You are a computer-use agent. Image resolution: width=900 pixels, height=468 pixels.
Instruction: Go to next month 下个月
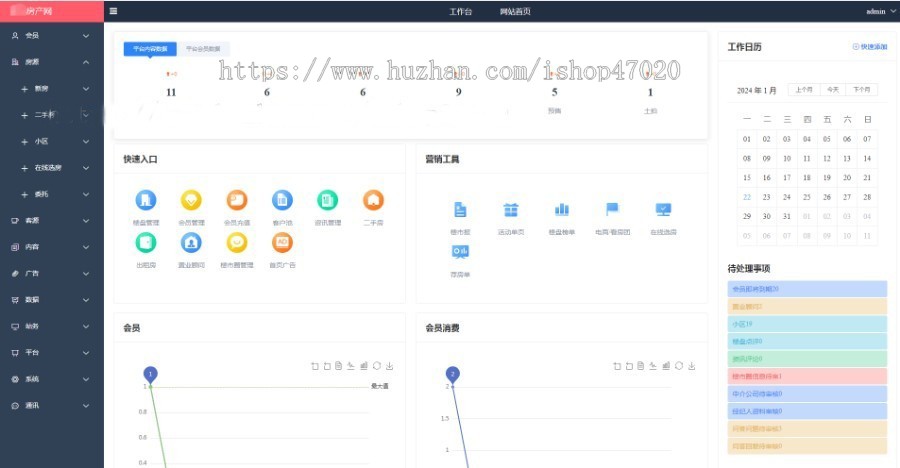click(x=862, y=90)
